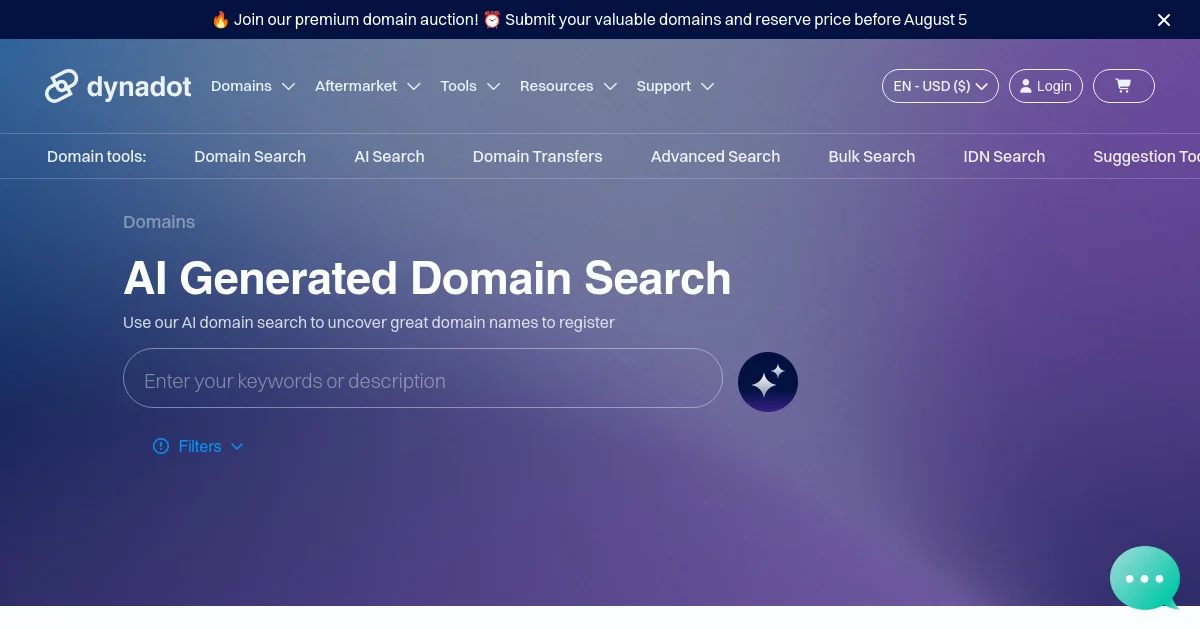Expand the Tools menu
Screen dimensions: 1200x630
470,86
